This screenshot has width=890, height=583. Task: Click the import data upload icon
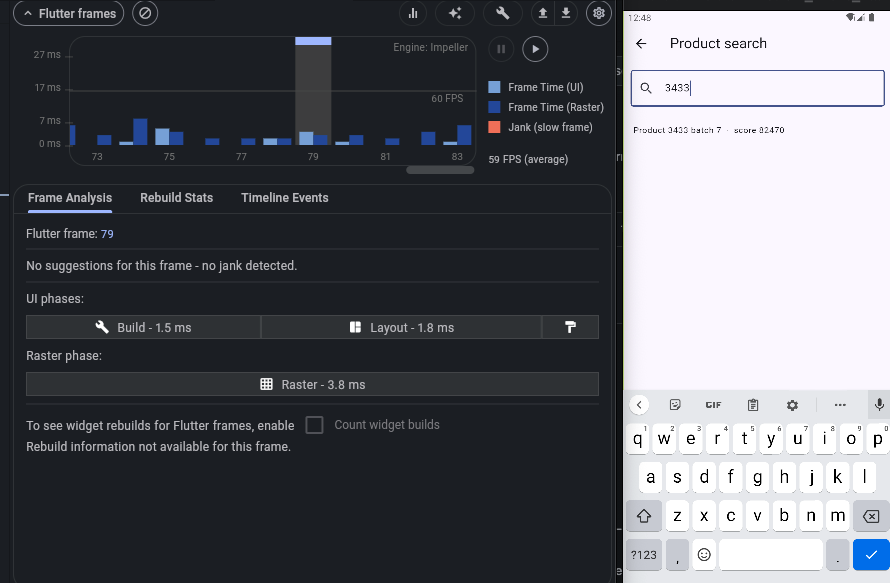[543, 13]
